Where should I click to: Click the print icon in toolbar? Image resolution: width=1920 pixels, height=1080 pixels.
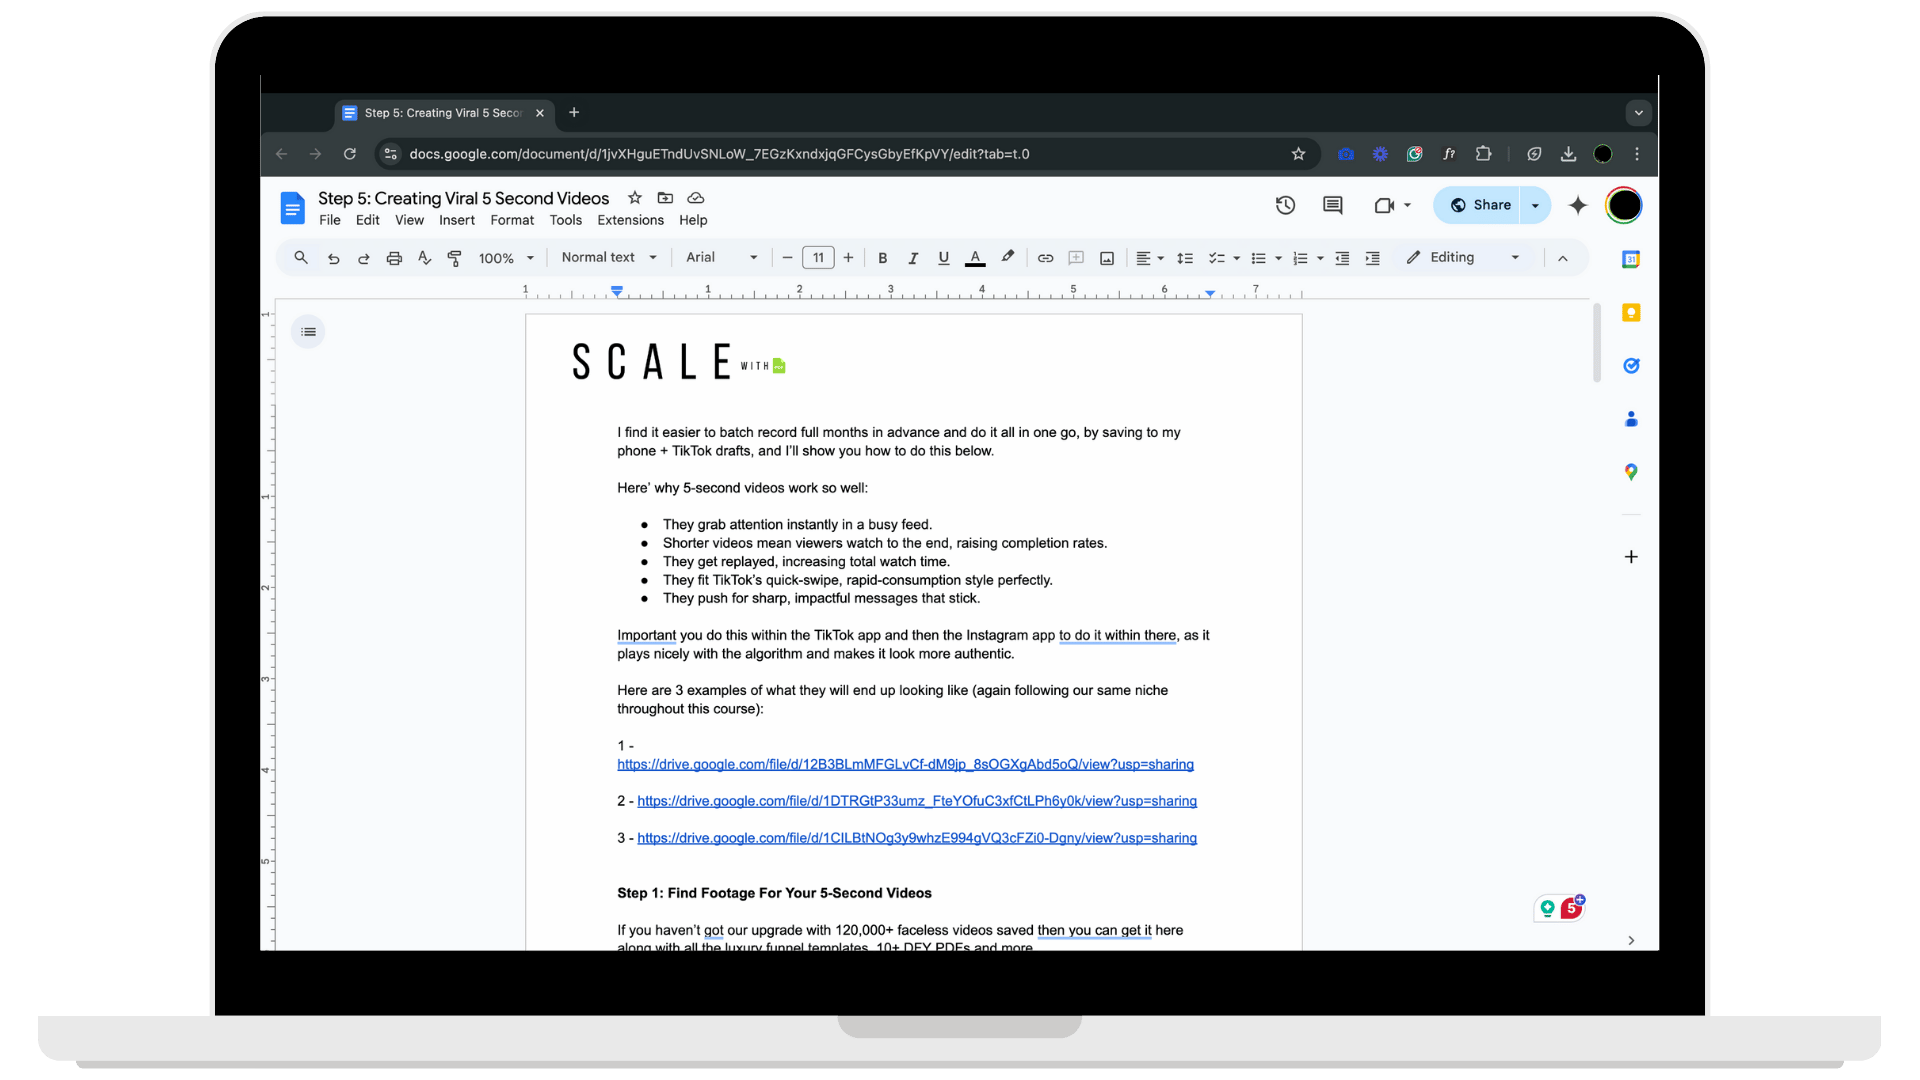pyautogui.click(x=394, y=258)
